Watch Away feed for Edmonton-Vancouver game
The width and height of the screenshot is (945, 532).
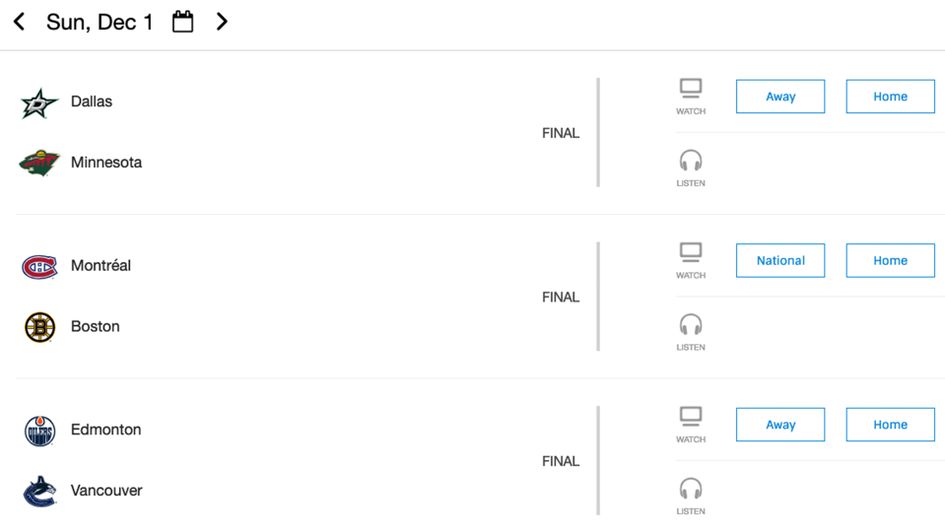point(780,425)
